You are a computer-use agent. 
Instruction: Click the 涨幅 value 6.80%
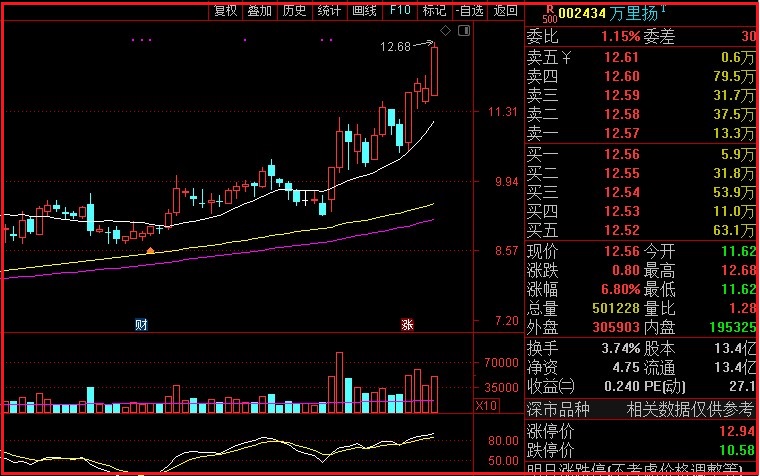coord(620,289)
